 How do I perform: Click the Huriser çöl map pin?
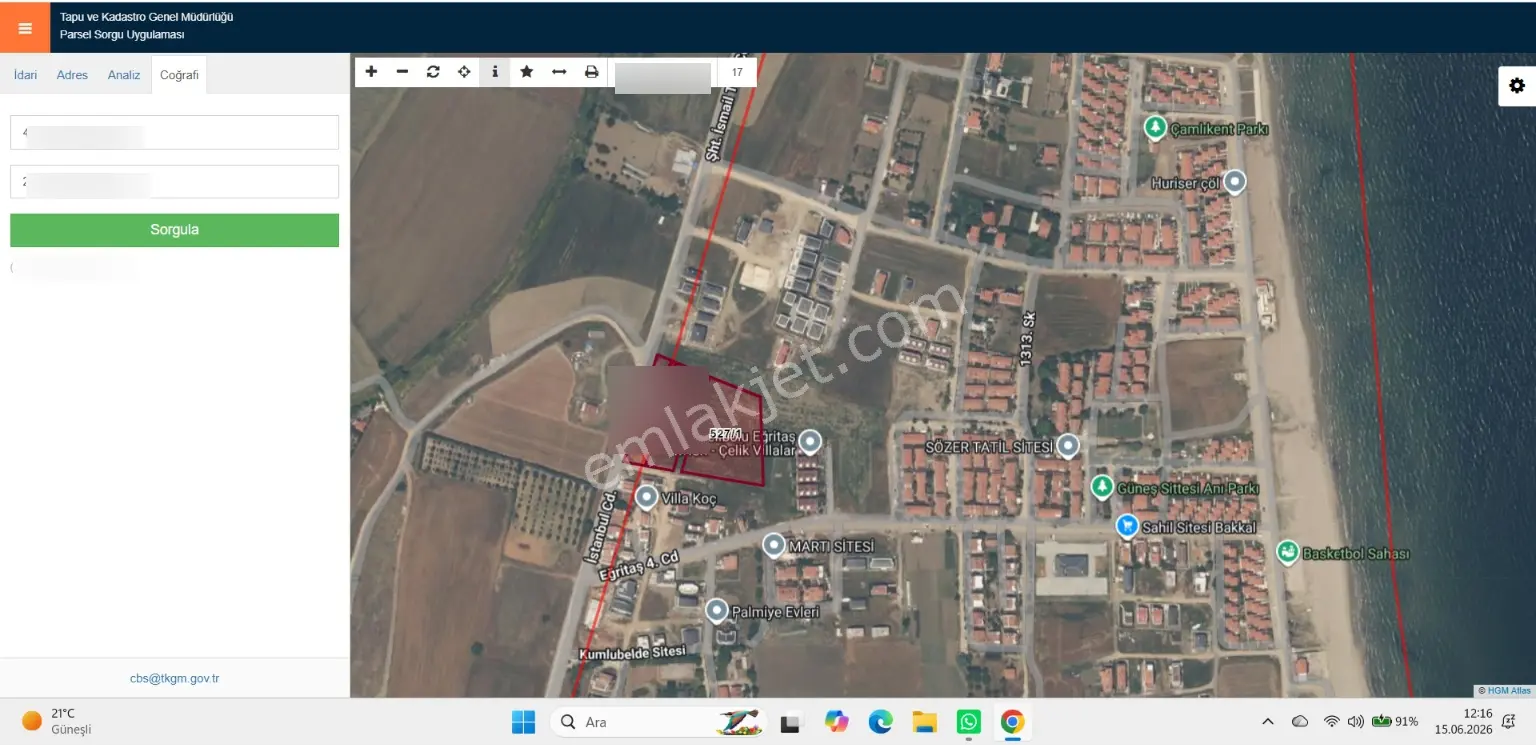(x=1235, y=182)
